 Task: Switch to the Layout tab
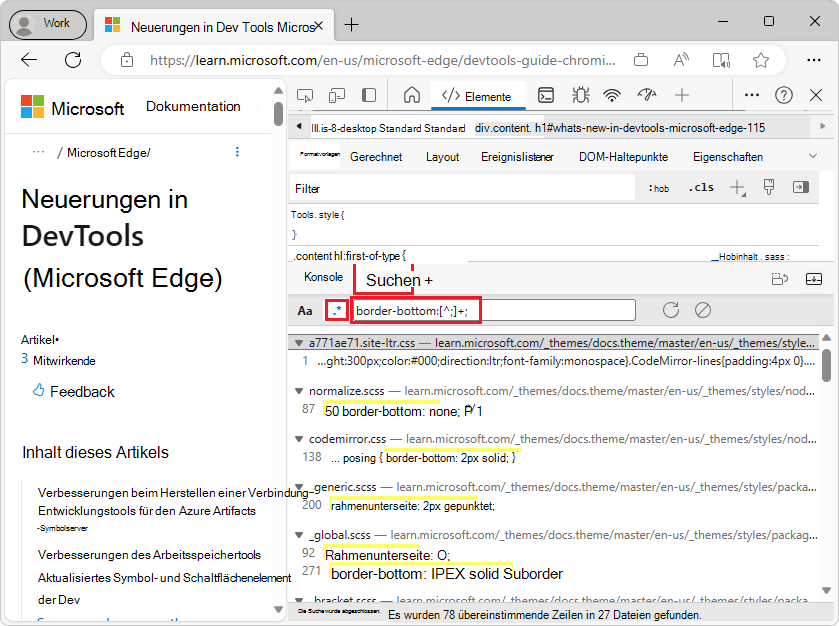coord(442,156)
